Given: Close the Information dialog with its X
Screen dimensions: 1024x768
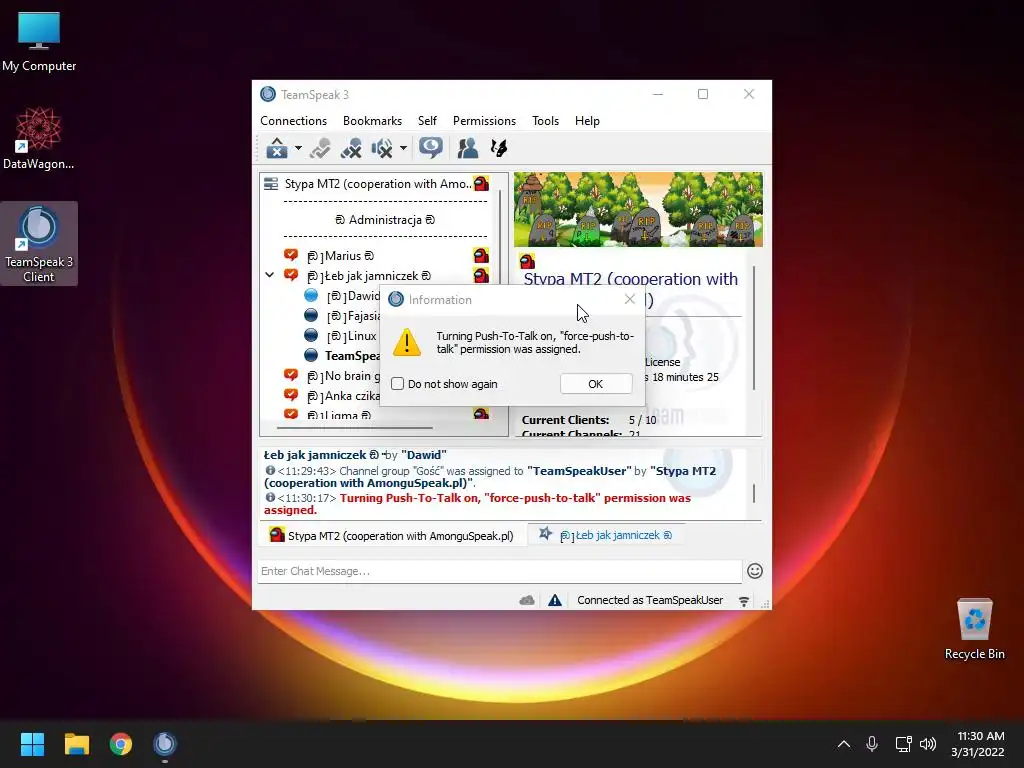Looking at the screenshot, I should click(x=630, y=299).
